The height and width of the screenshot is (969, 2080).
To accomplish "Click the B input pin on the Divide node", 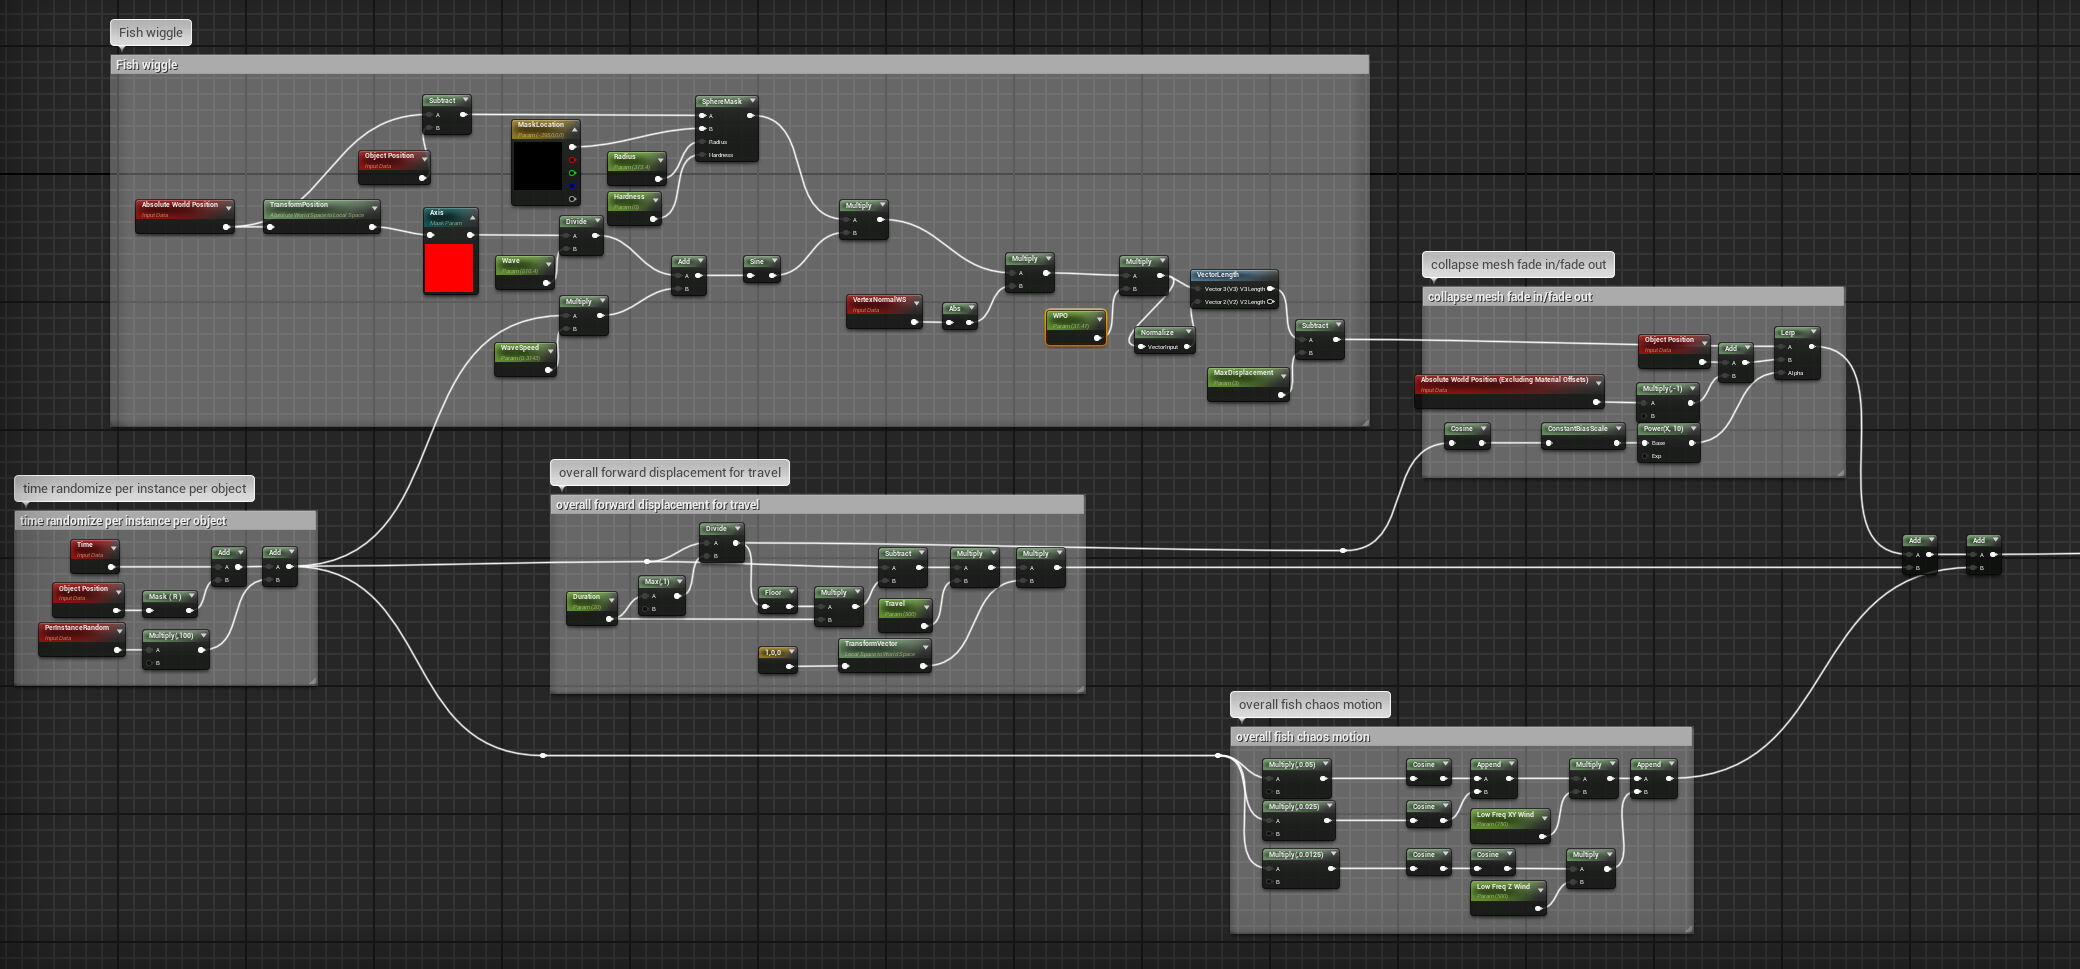I will (x=566, y=249).
